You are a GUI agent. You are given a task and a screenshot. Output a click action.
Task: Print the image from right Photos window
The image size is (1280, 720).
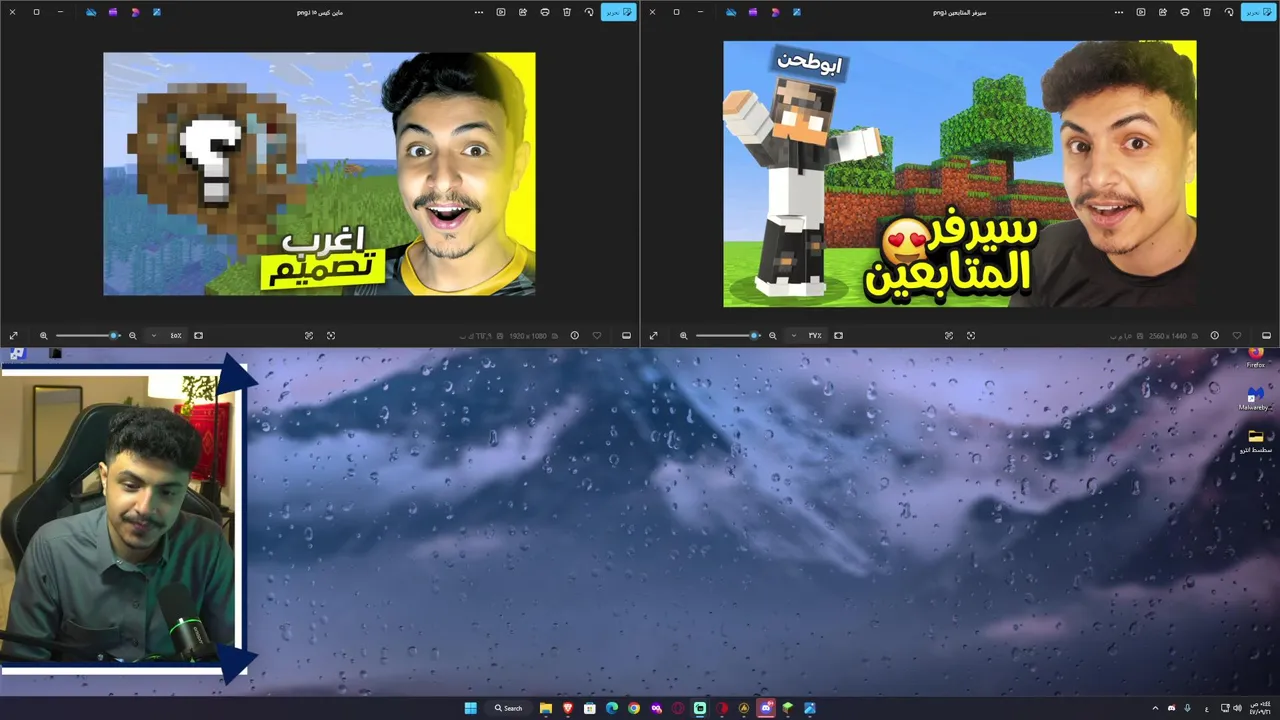coord(1185,12)
